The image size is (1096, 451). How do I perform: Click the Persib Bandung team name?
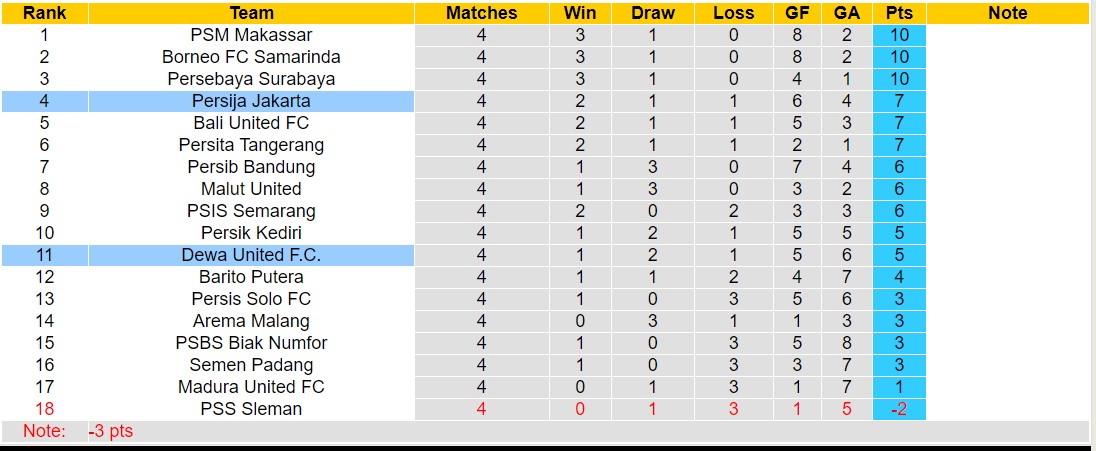[251, 167]
